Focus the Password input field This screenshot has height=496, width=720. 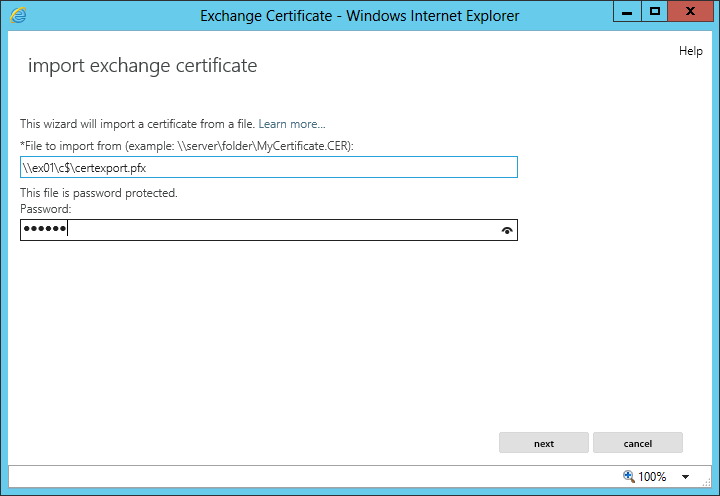click(269, 230)
